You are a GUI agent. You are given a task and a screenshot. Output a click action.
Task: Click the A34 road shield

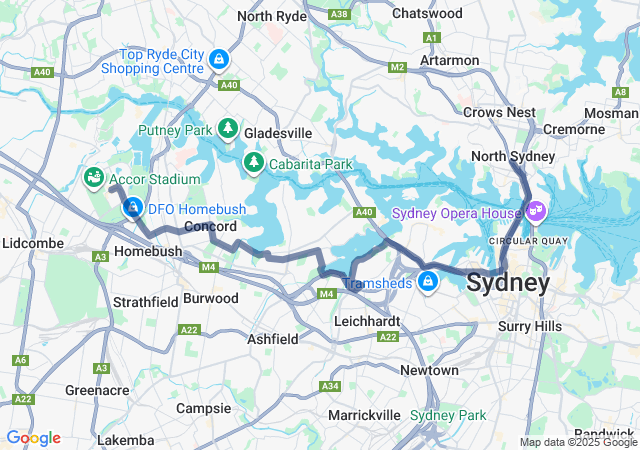[330, 386]
